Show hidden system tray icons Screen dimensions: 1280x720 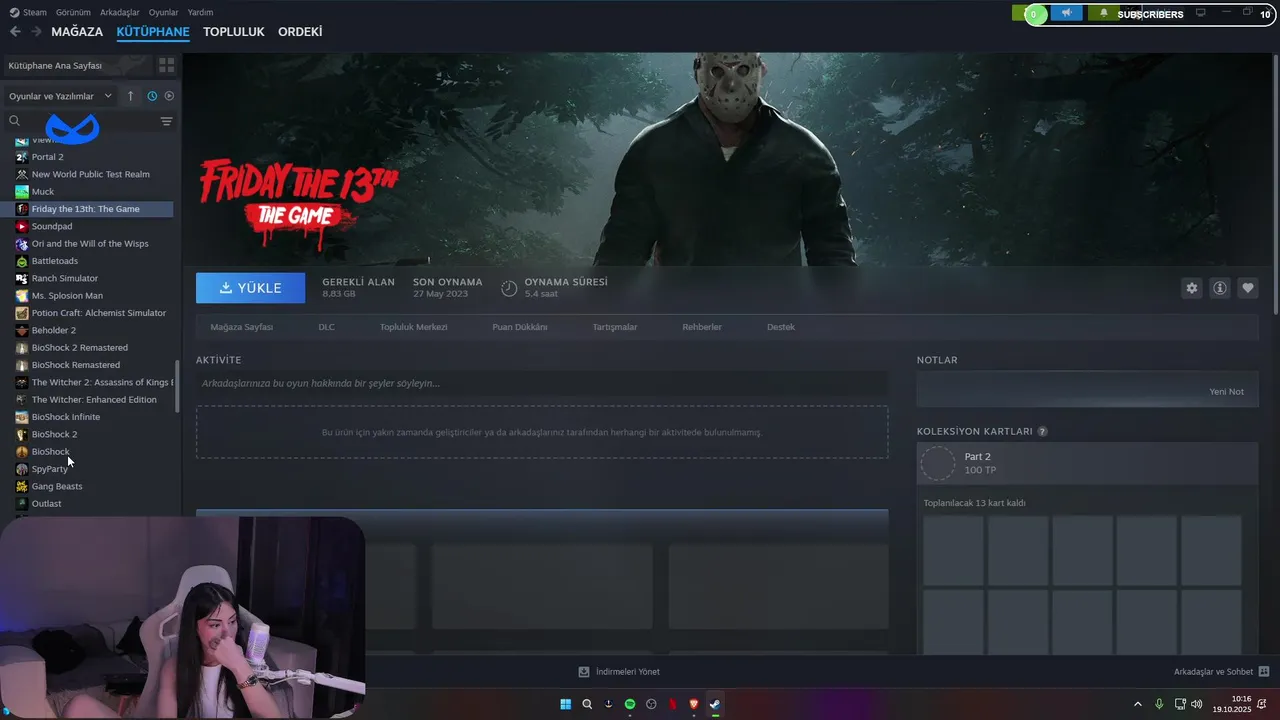coord(1137,704)
